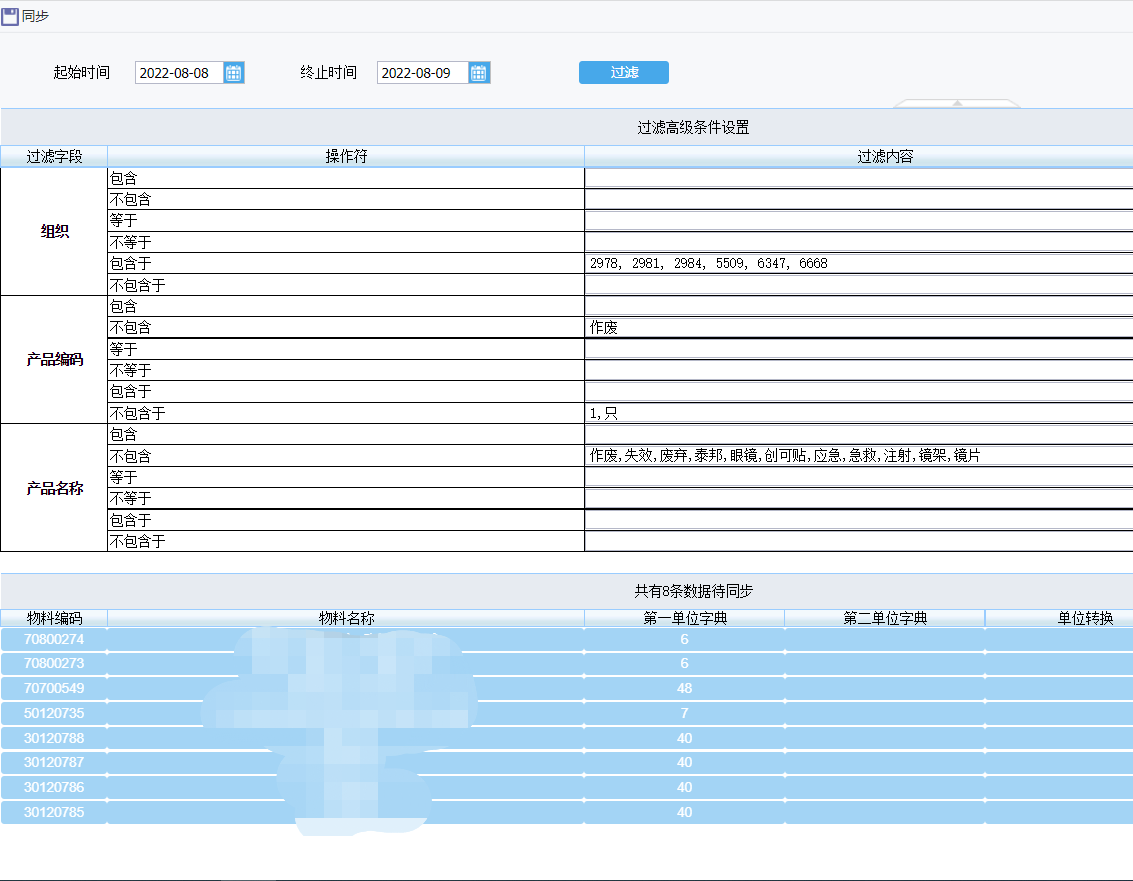Viewport: 1133px width, 881px height.
Task: Edit the 组织 包含于 list 2978, 2981
Action: click(859, 263)
